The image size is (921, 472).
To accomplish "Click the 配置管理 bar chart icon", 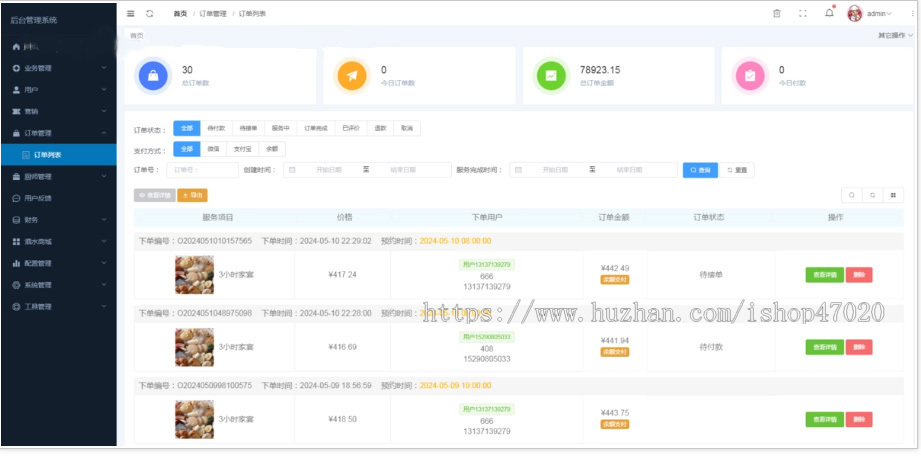I will pos(16,264).
